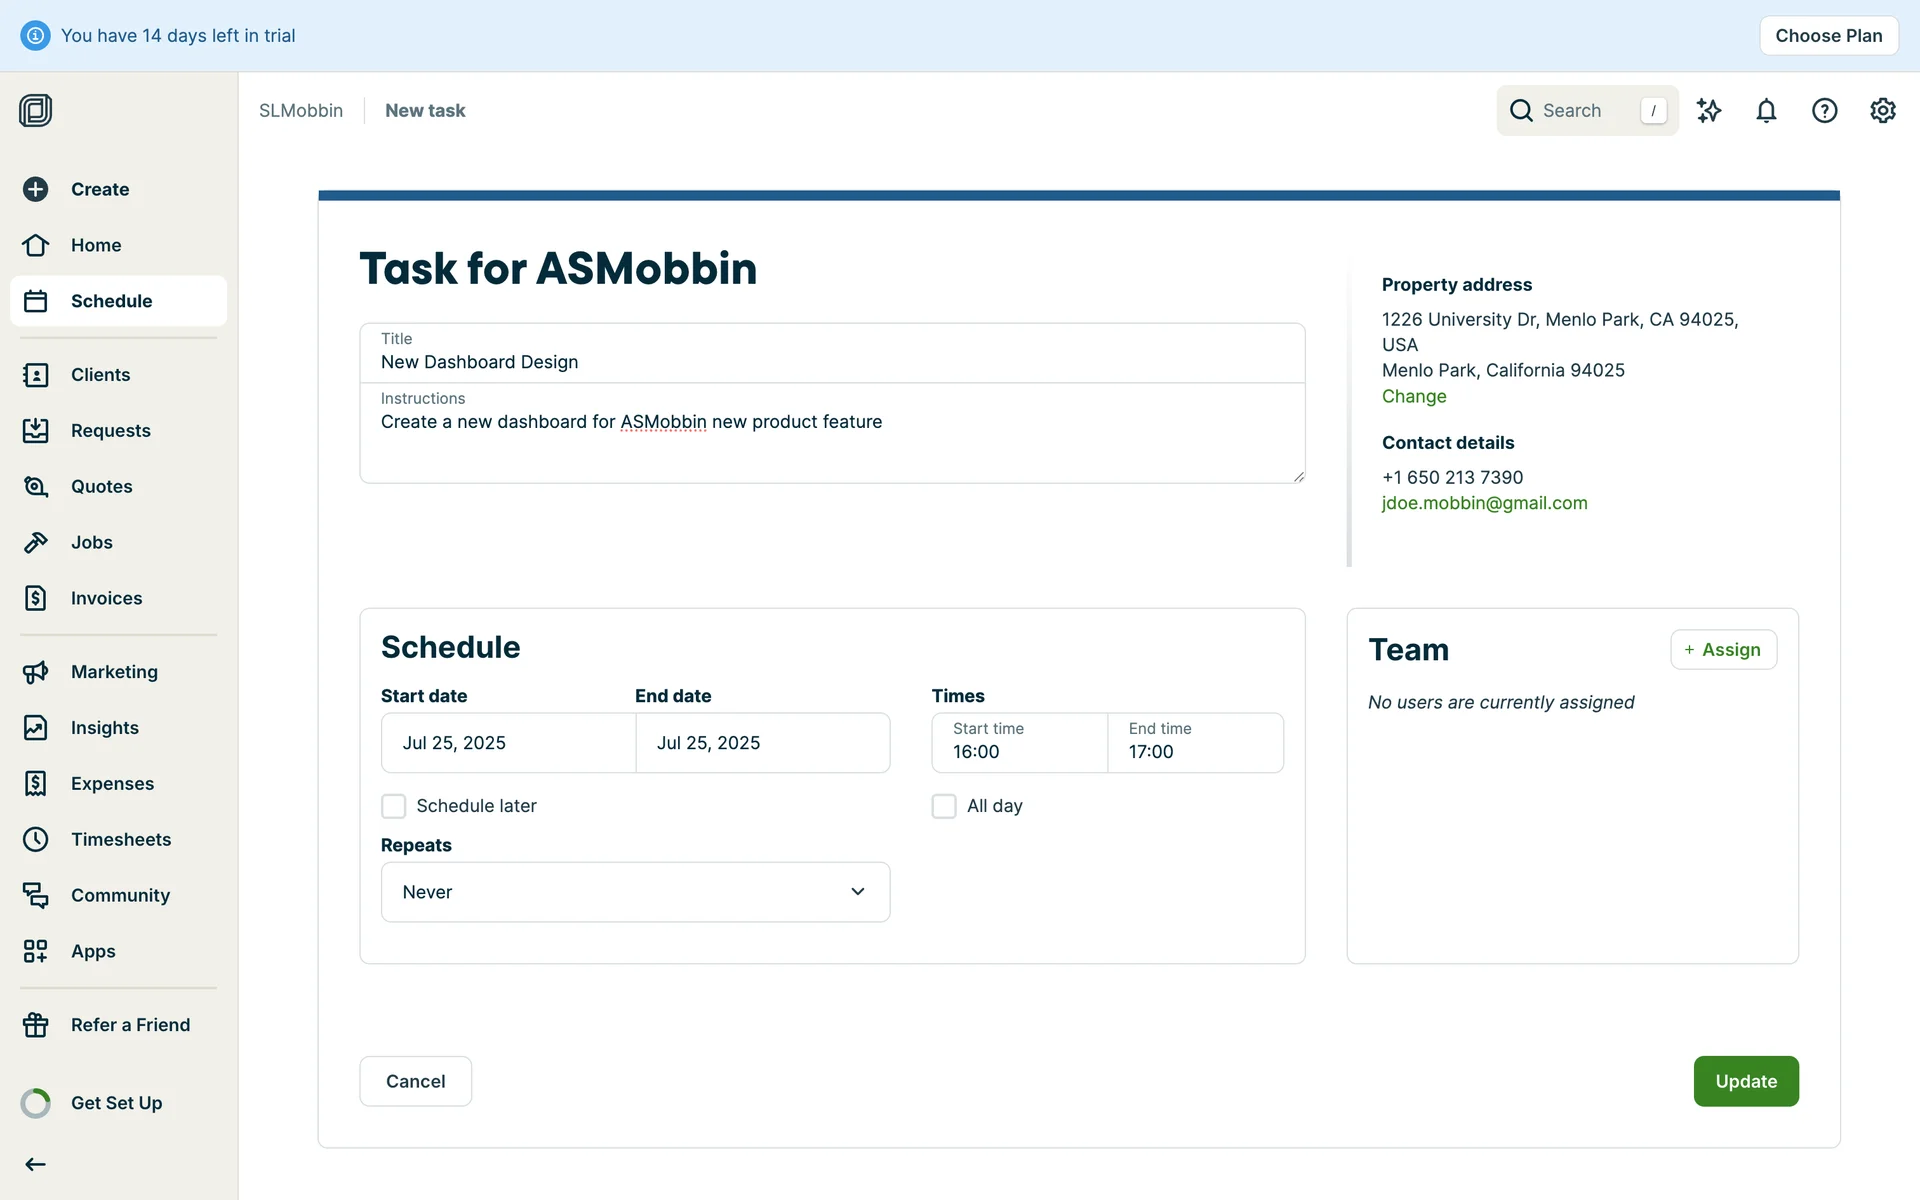Expand the Repeats Never dropdown

point(635,892)
